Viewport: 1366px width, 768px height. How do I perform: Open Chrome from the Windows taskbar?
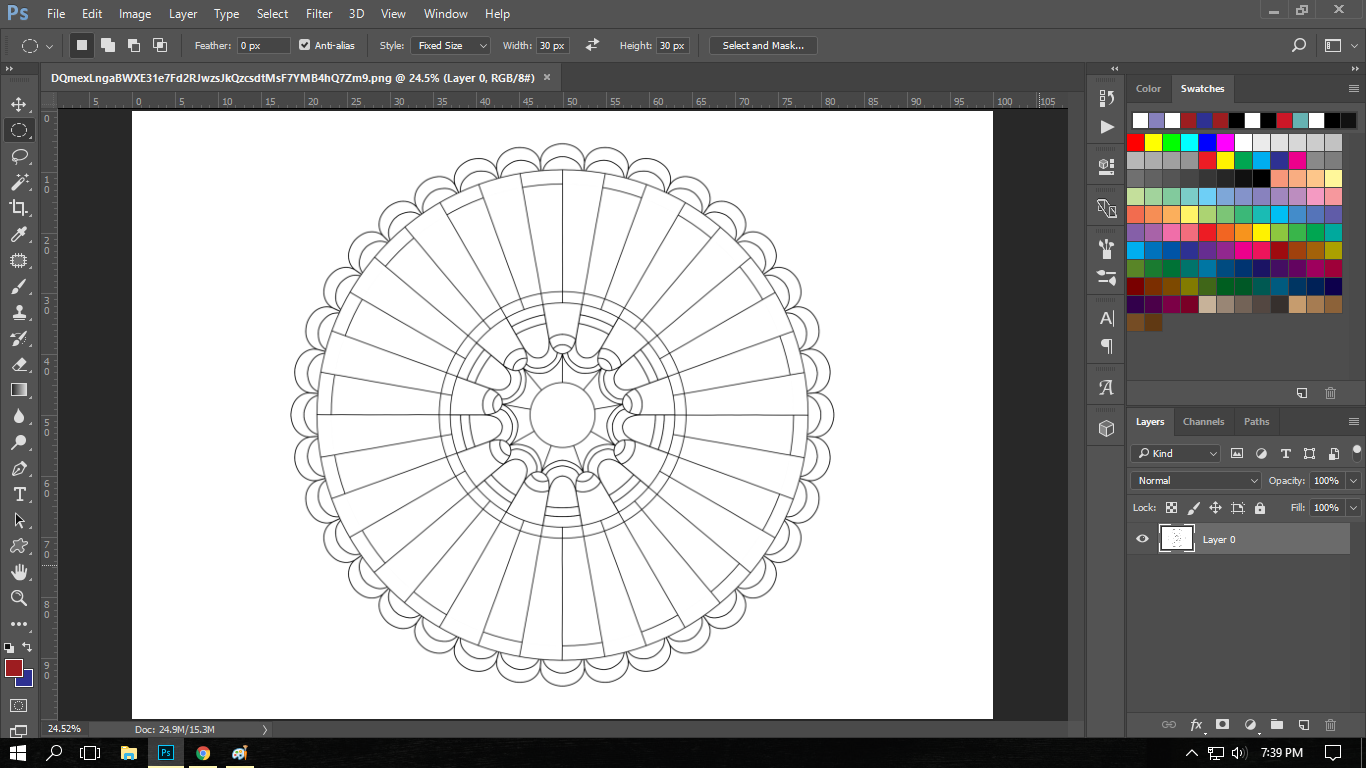pos(203,752)
